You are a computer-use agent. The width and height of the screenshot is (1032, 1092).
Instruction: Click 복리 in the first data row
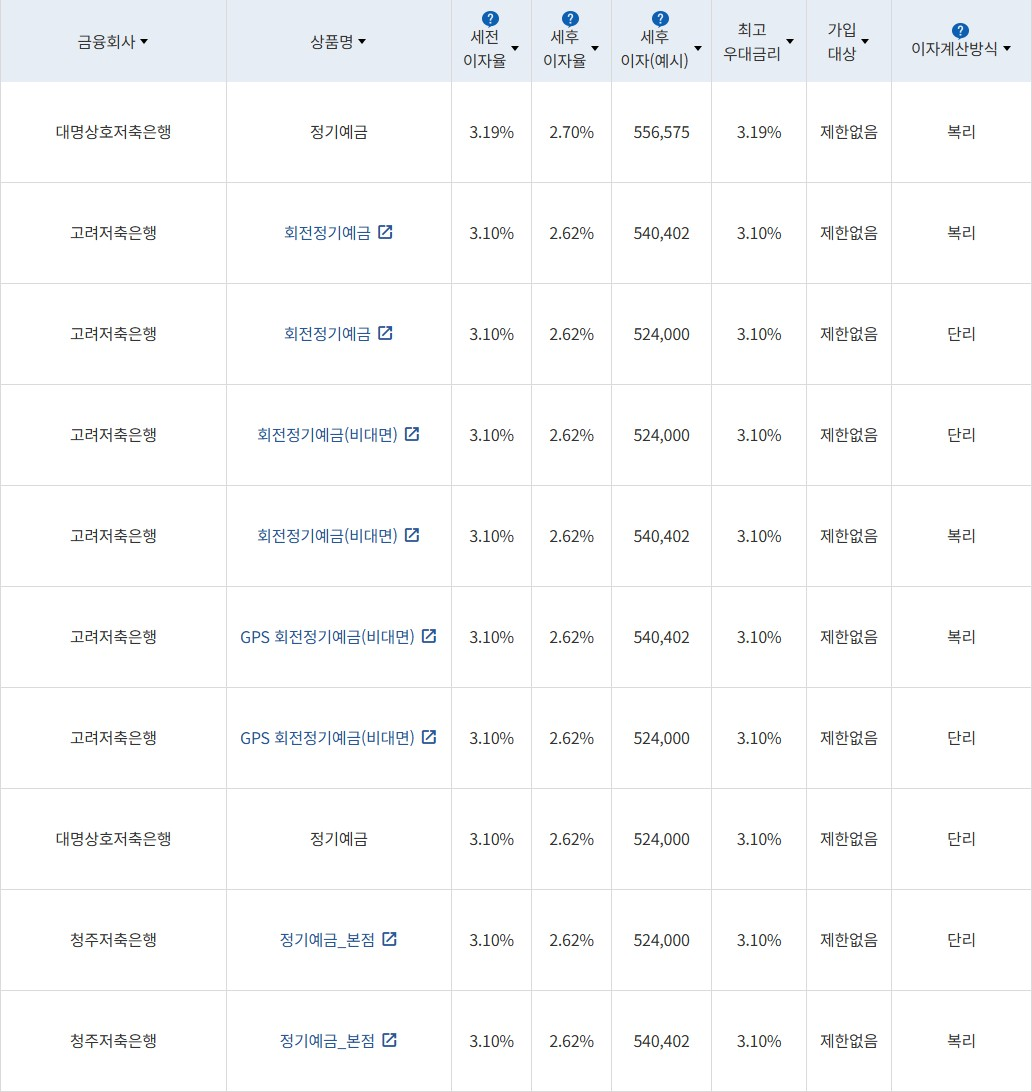[960, 131]
